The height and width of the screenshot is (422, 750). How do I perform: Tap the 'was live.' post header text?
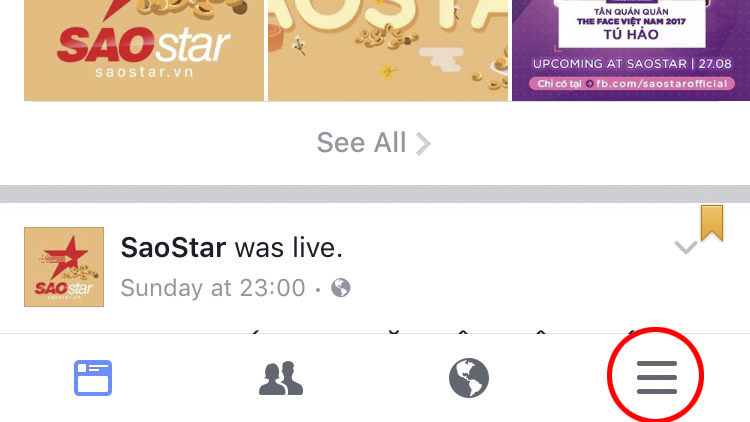[x=289, y=248]
